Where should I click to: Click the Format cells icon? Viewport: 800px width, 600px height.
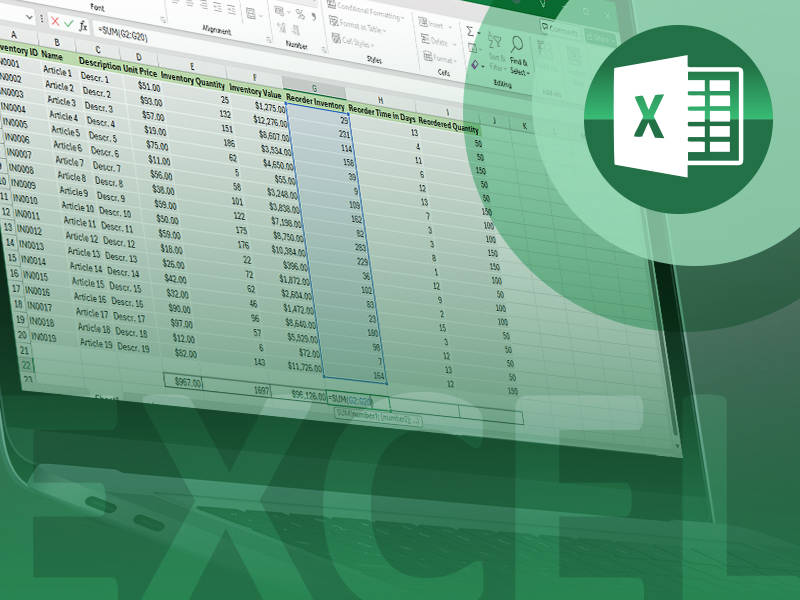(x=428, y=56)
